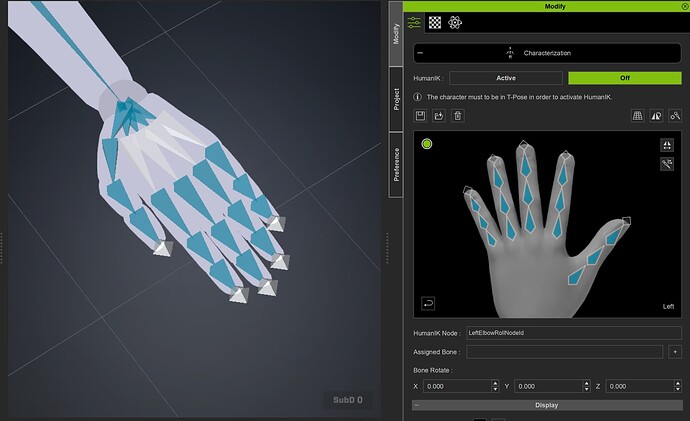Select the thumb tip bone in hand diagram

click(x=626, y=221)
